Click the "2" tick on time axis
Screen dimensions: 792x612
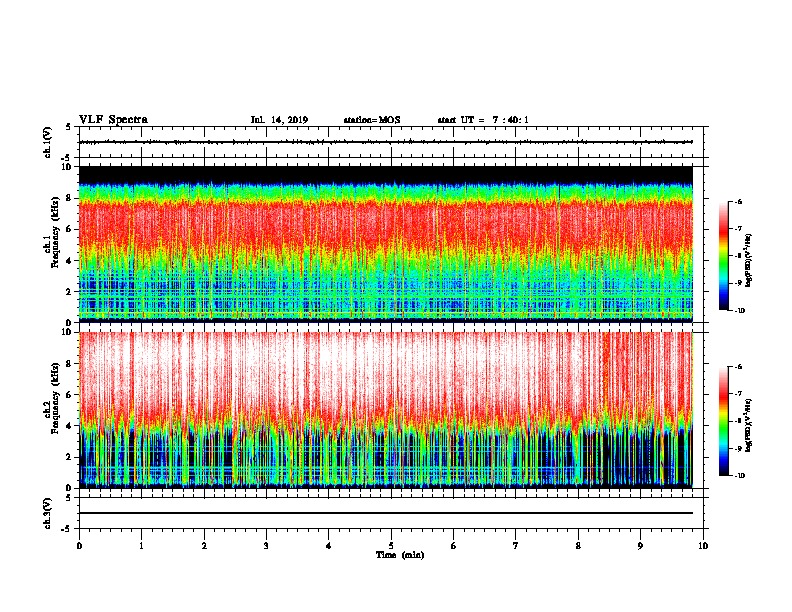204,546
